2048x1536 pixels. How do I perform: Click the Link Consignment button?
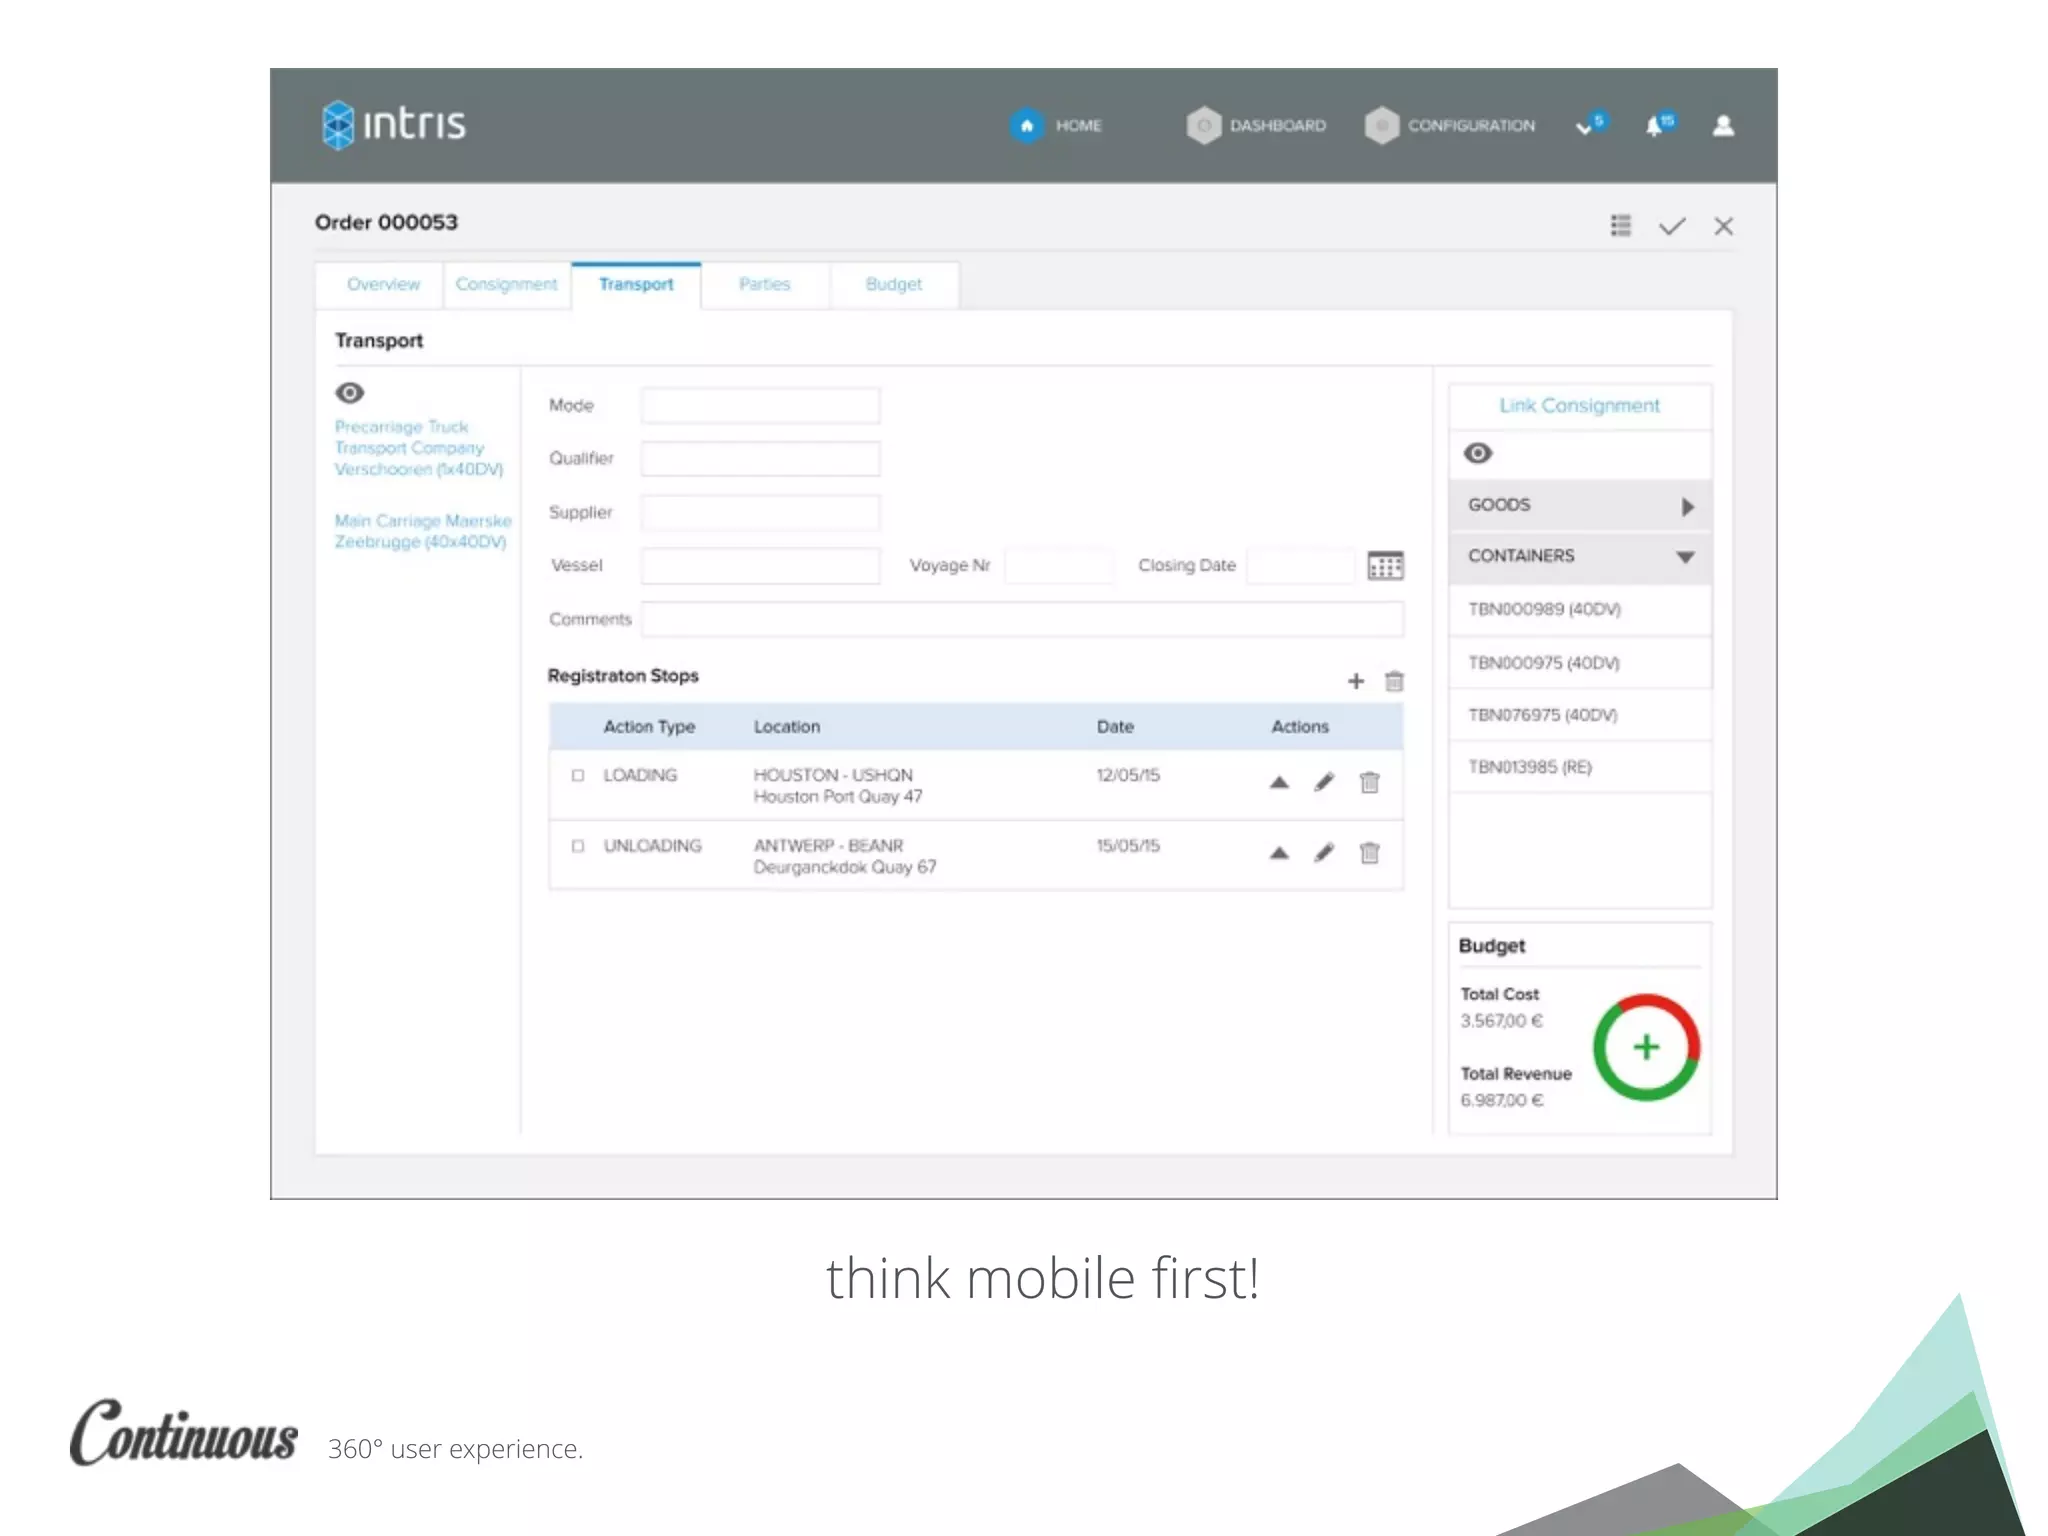click(x=1579, y=406)
